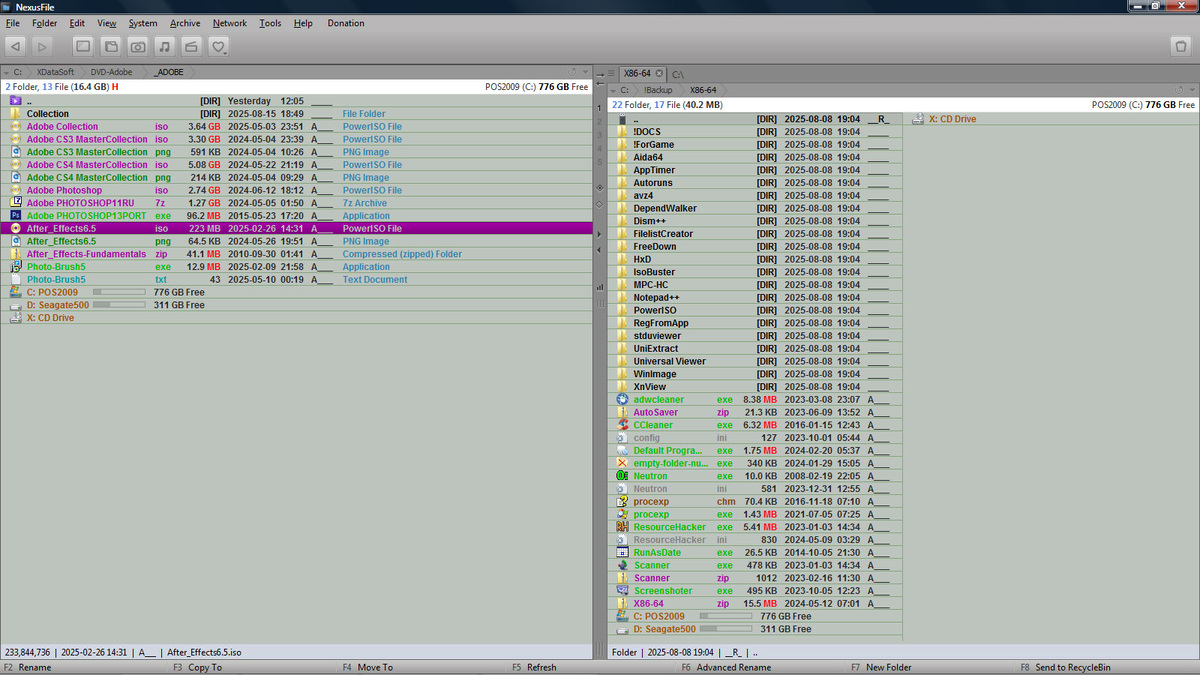1200x675 pixels.
Task: Open the Donation menu
Action: (x=346, y=23)
